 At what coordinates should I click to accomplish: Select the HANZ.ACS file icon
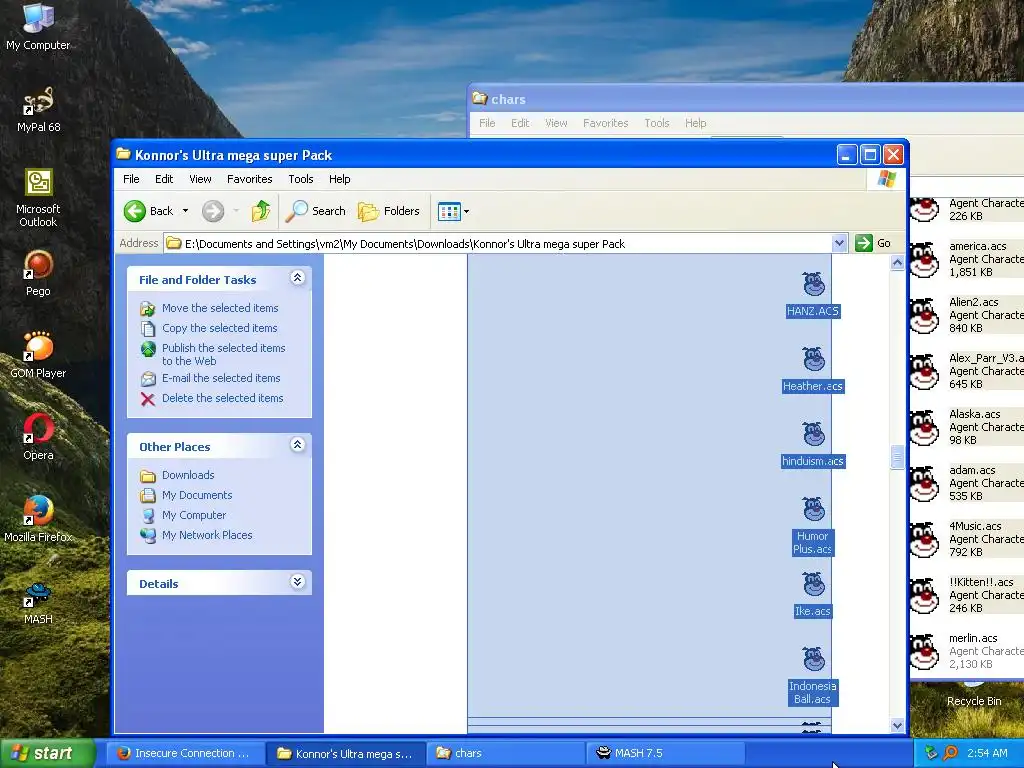click(813, 285)
